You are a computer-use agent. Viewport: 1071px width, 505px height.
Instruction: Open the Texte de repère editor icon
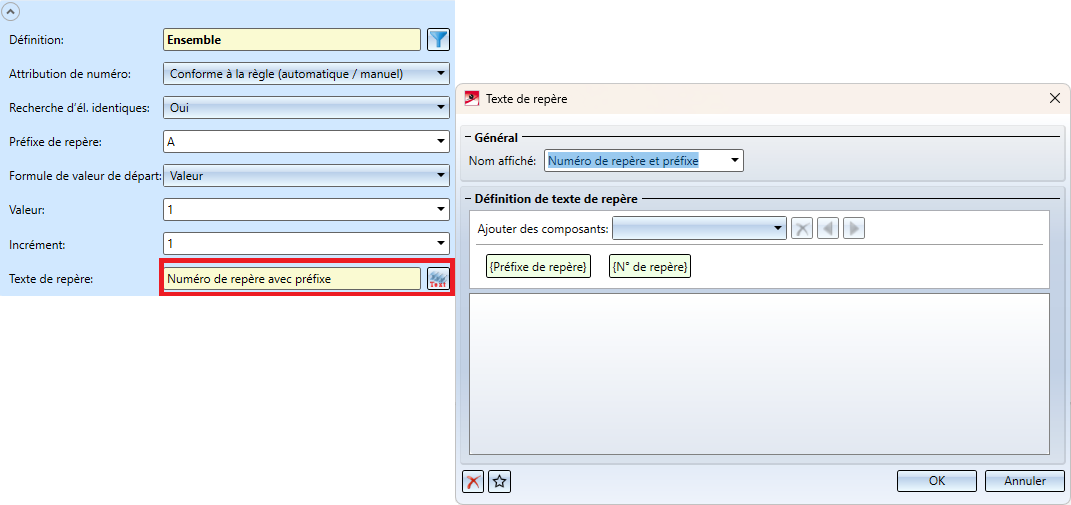click(x=438, y=278)
